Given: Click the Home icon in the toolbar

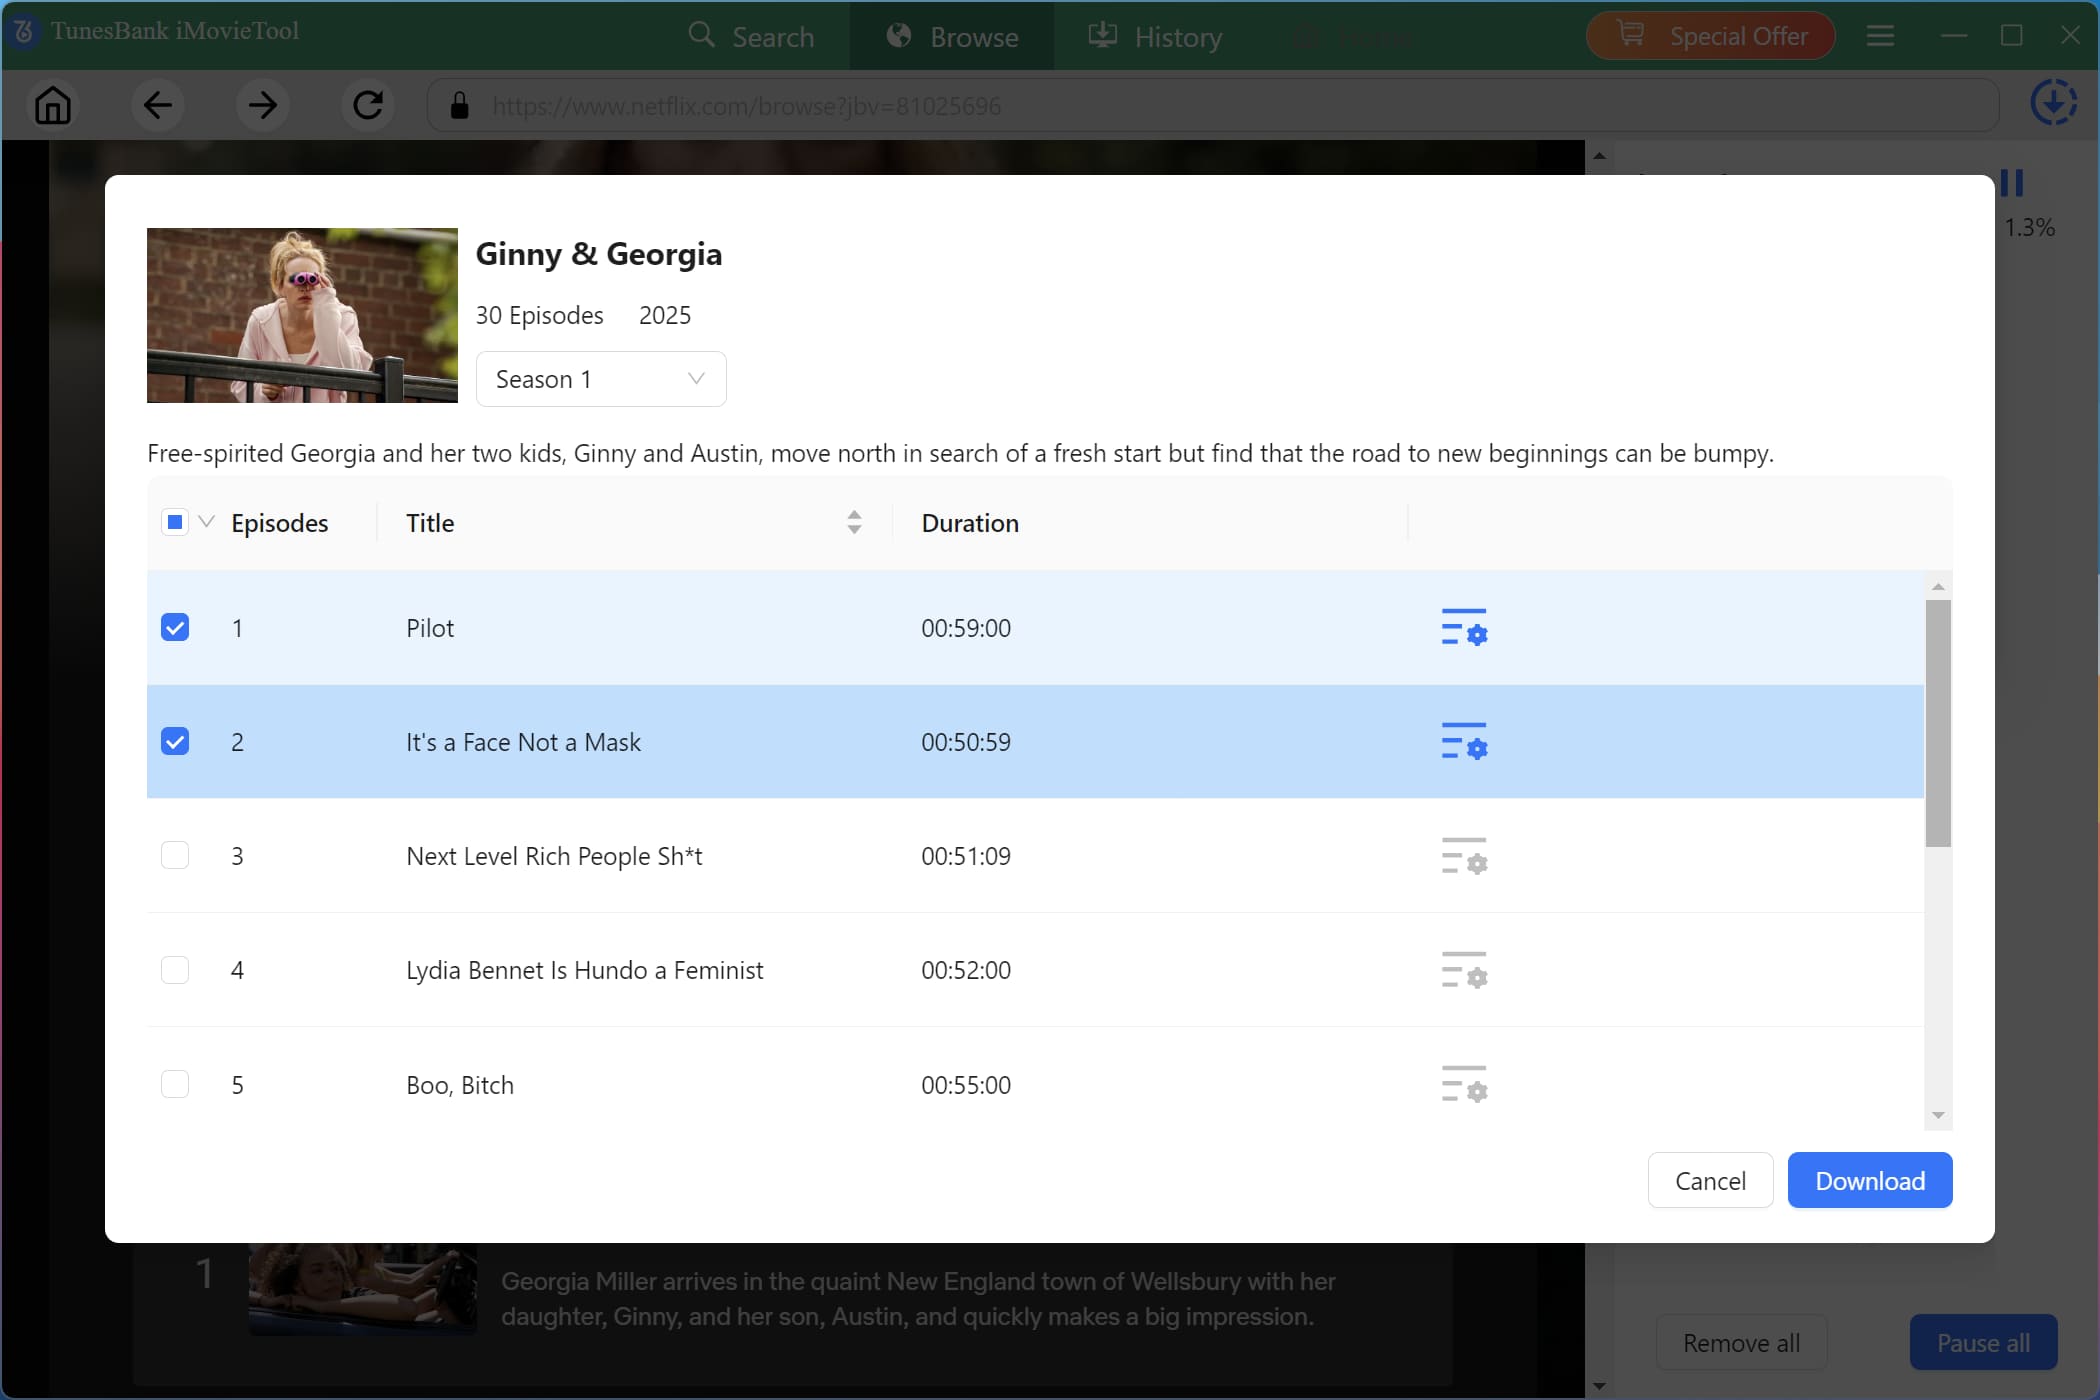Looking at the screenshot, I should tap(53, 105).
